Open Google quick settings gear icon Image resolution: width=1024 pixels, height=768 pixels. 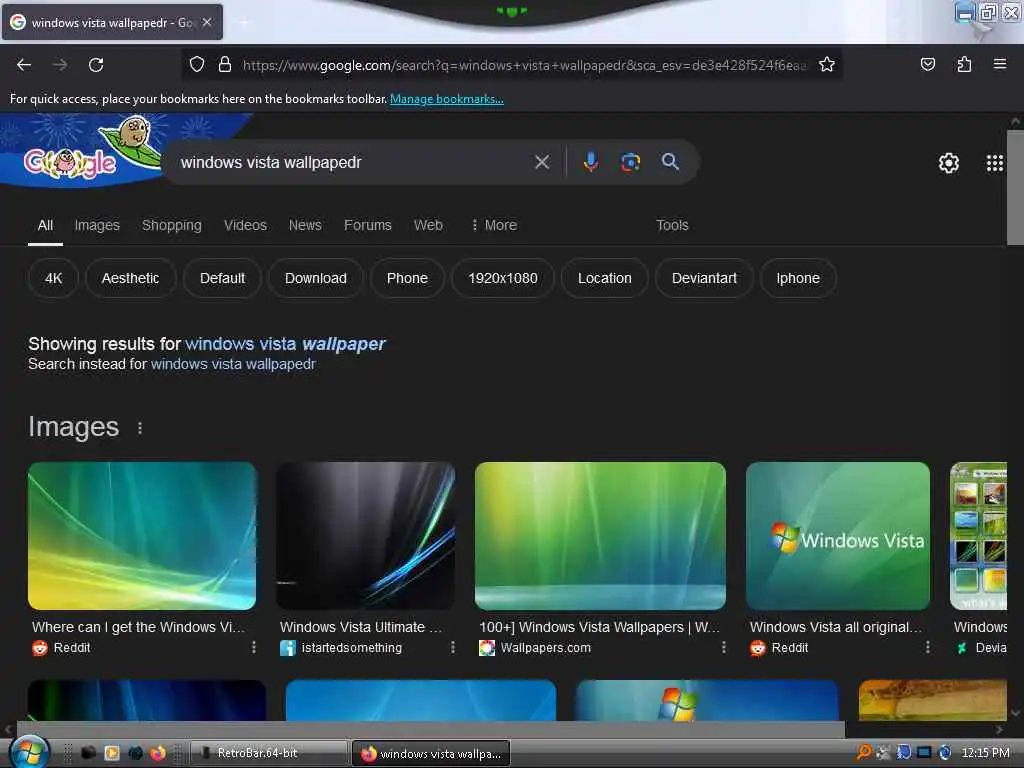[x=948, y=163]
